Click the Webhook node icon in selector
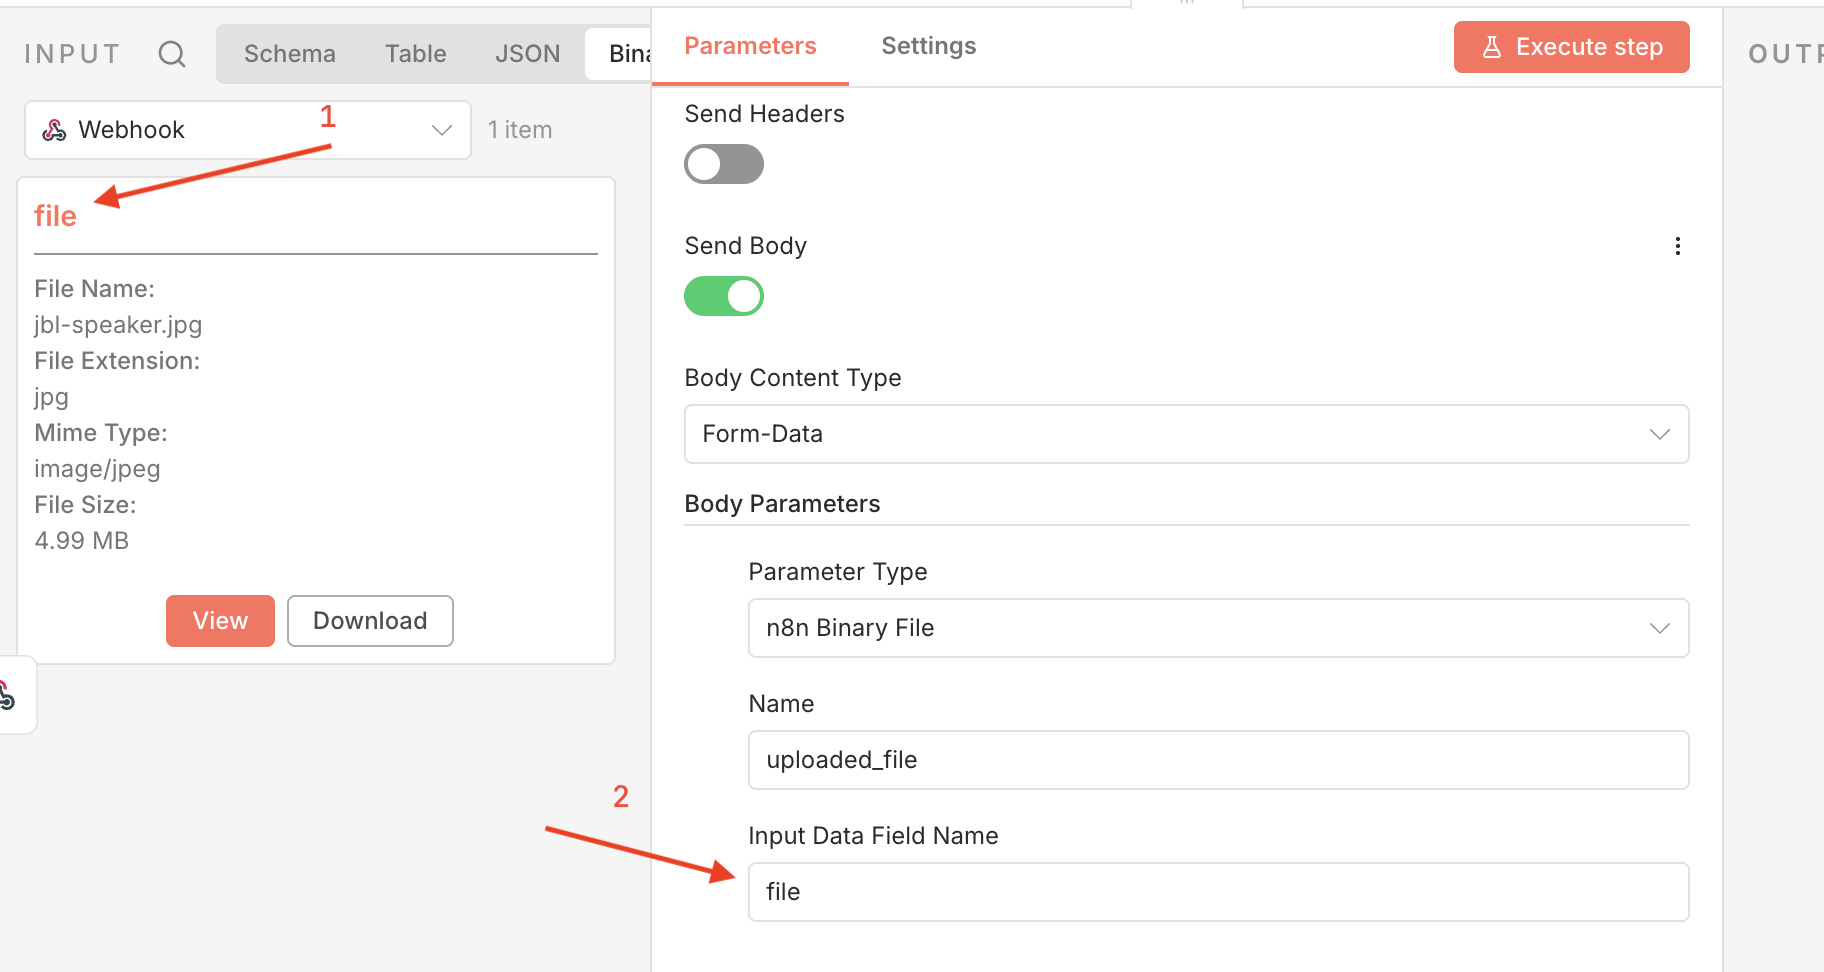 (x=55, y=130)
